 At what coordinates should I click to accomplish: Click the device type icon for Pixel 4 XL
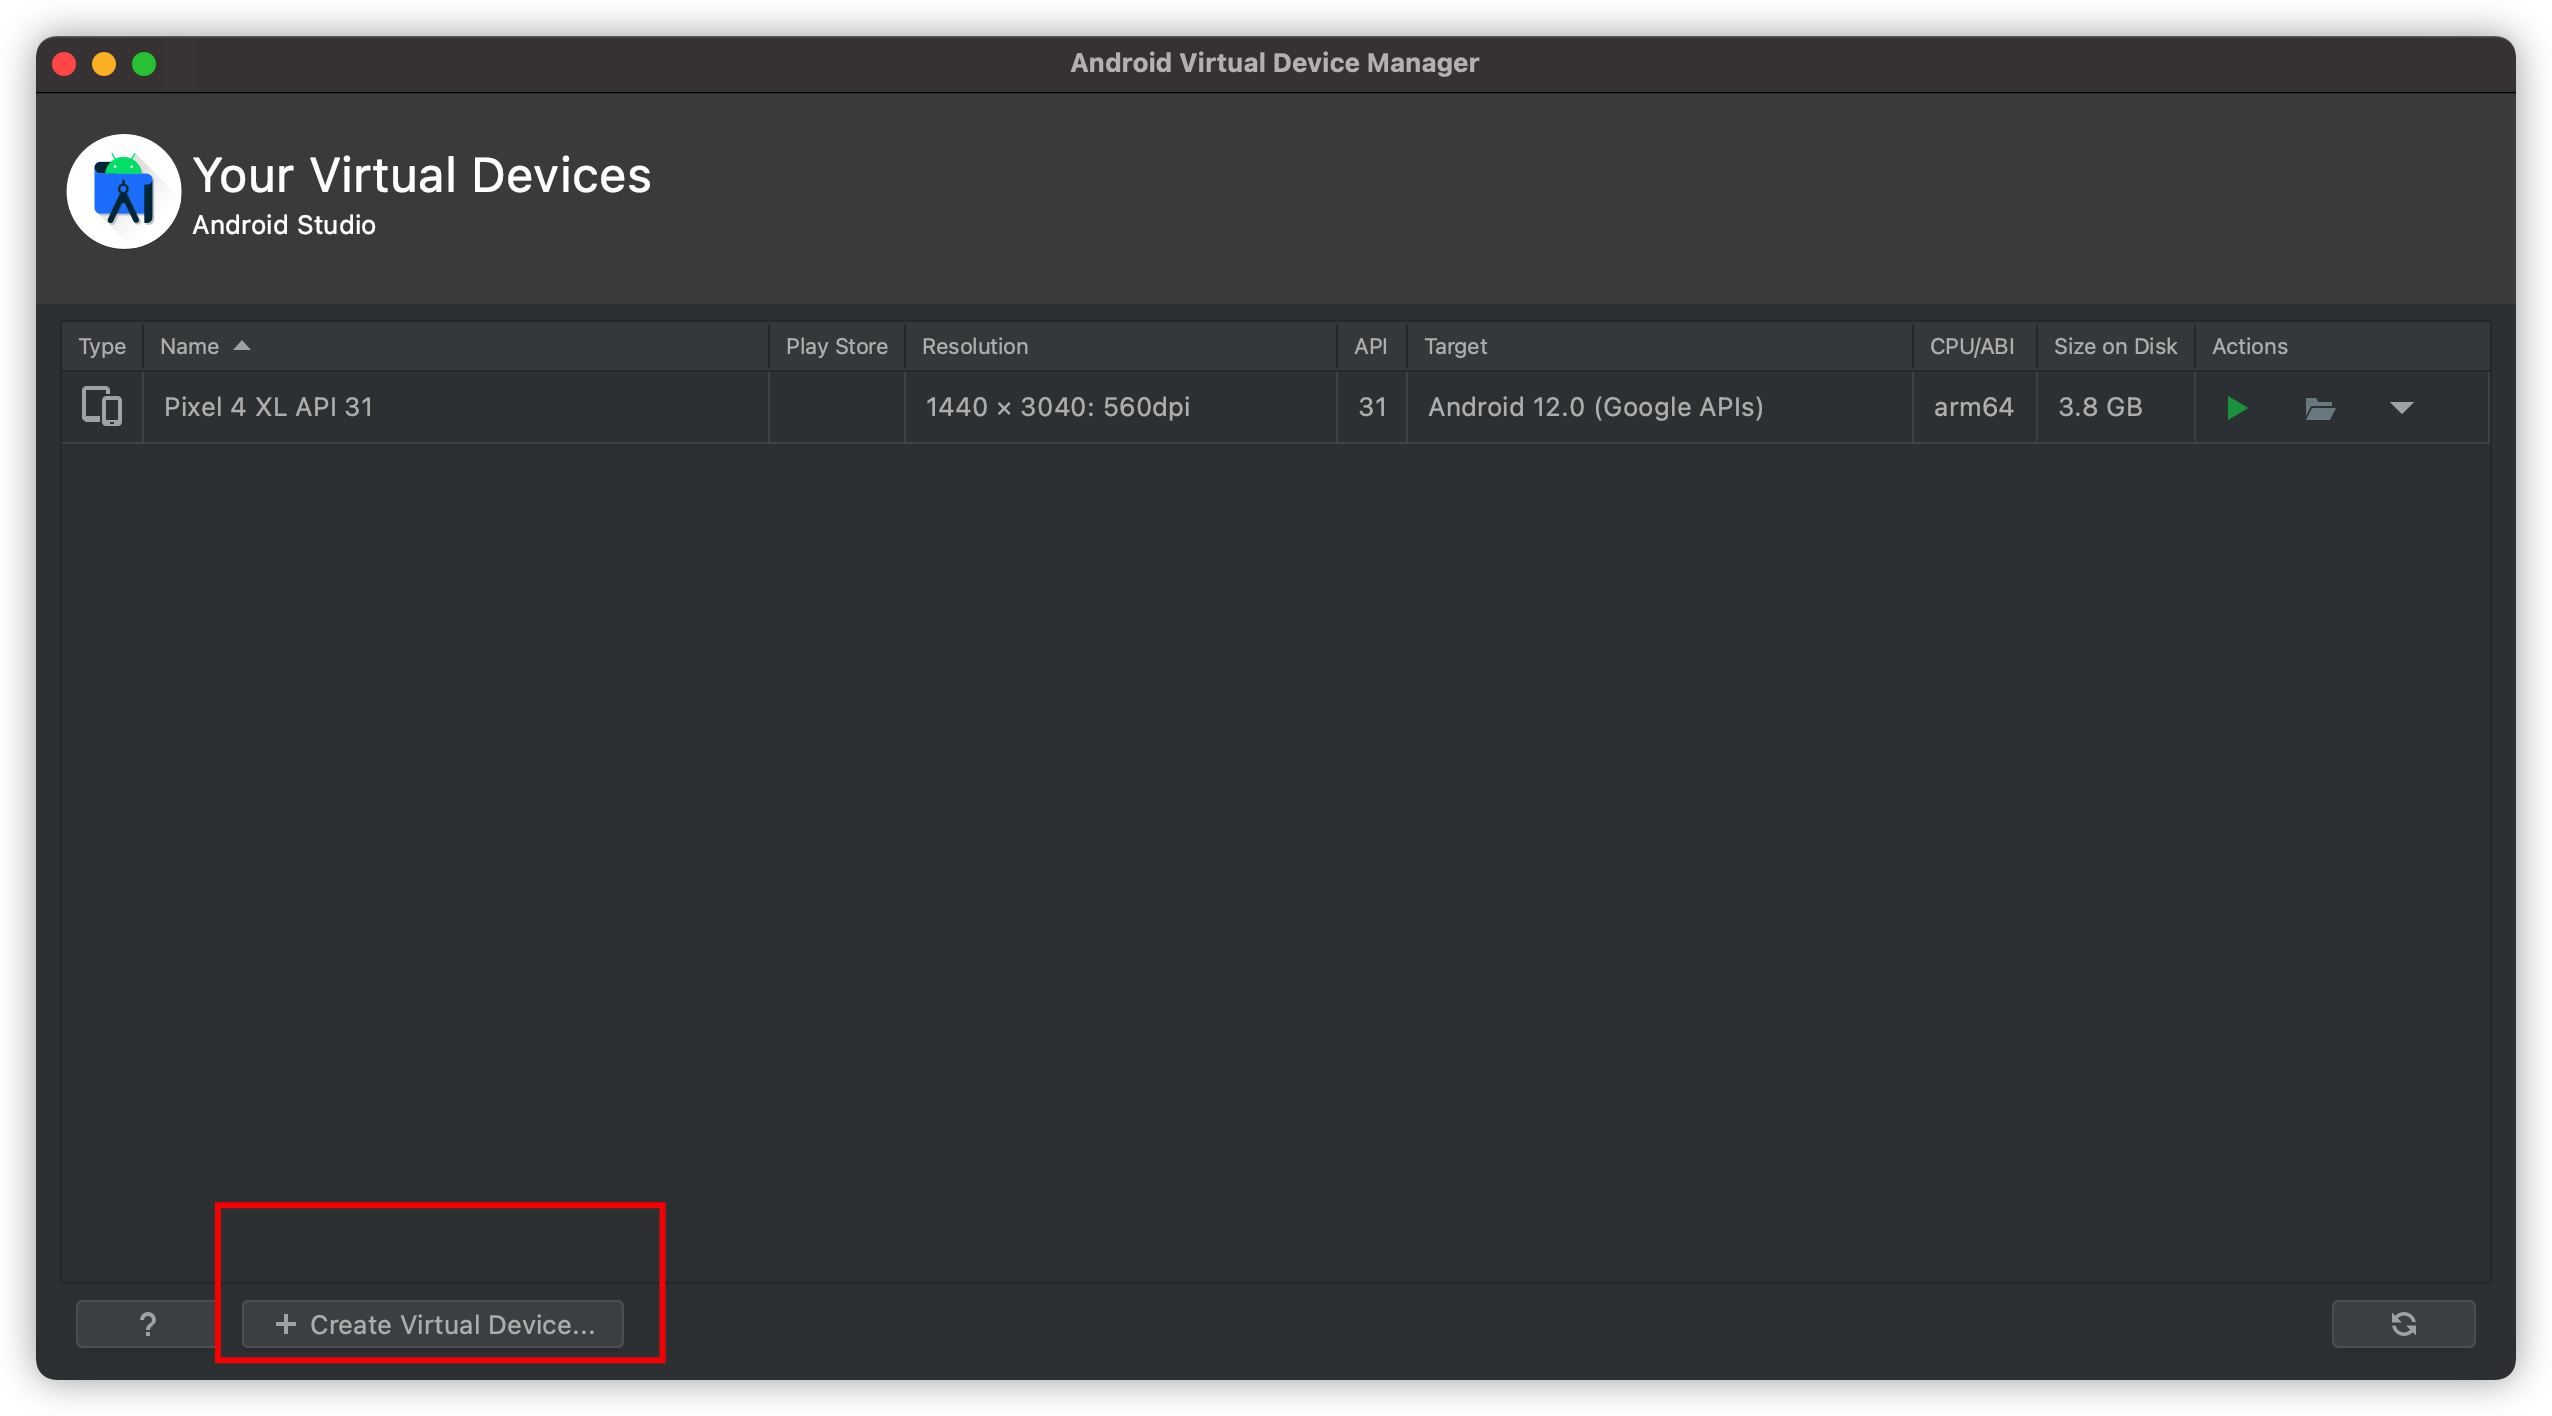click(x=102, y=407)
